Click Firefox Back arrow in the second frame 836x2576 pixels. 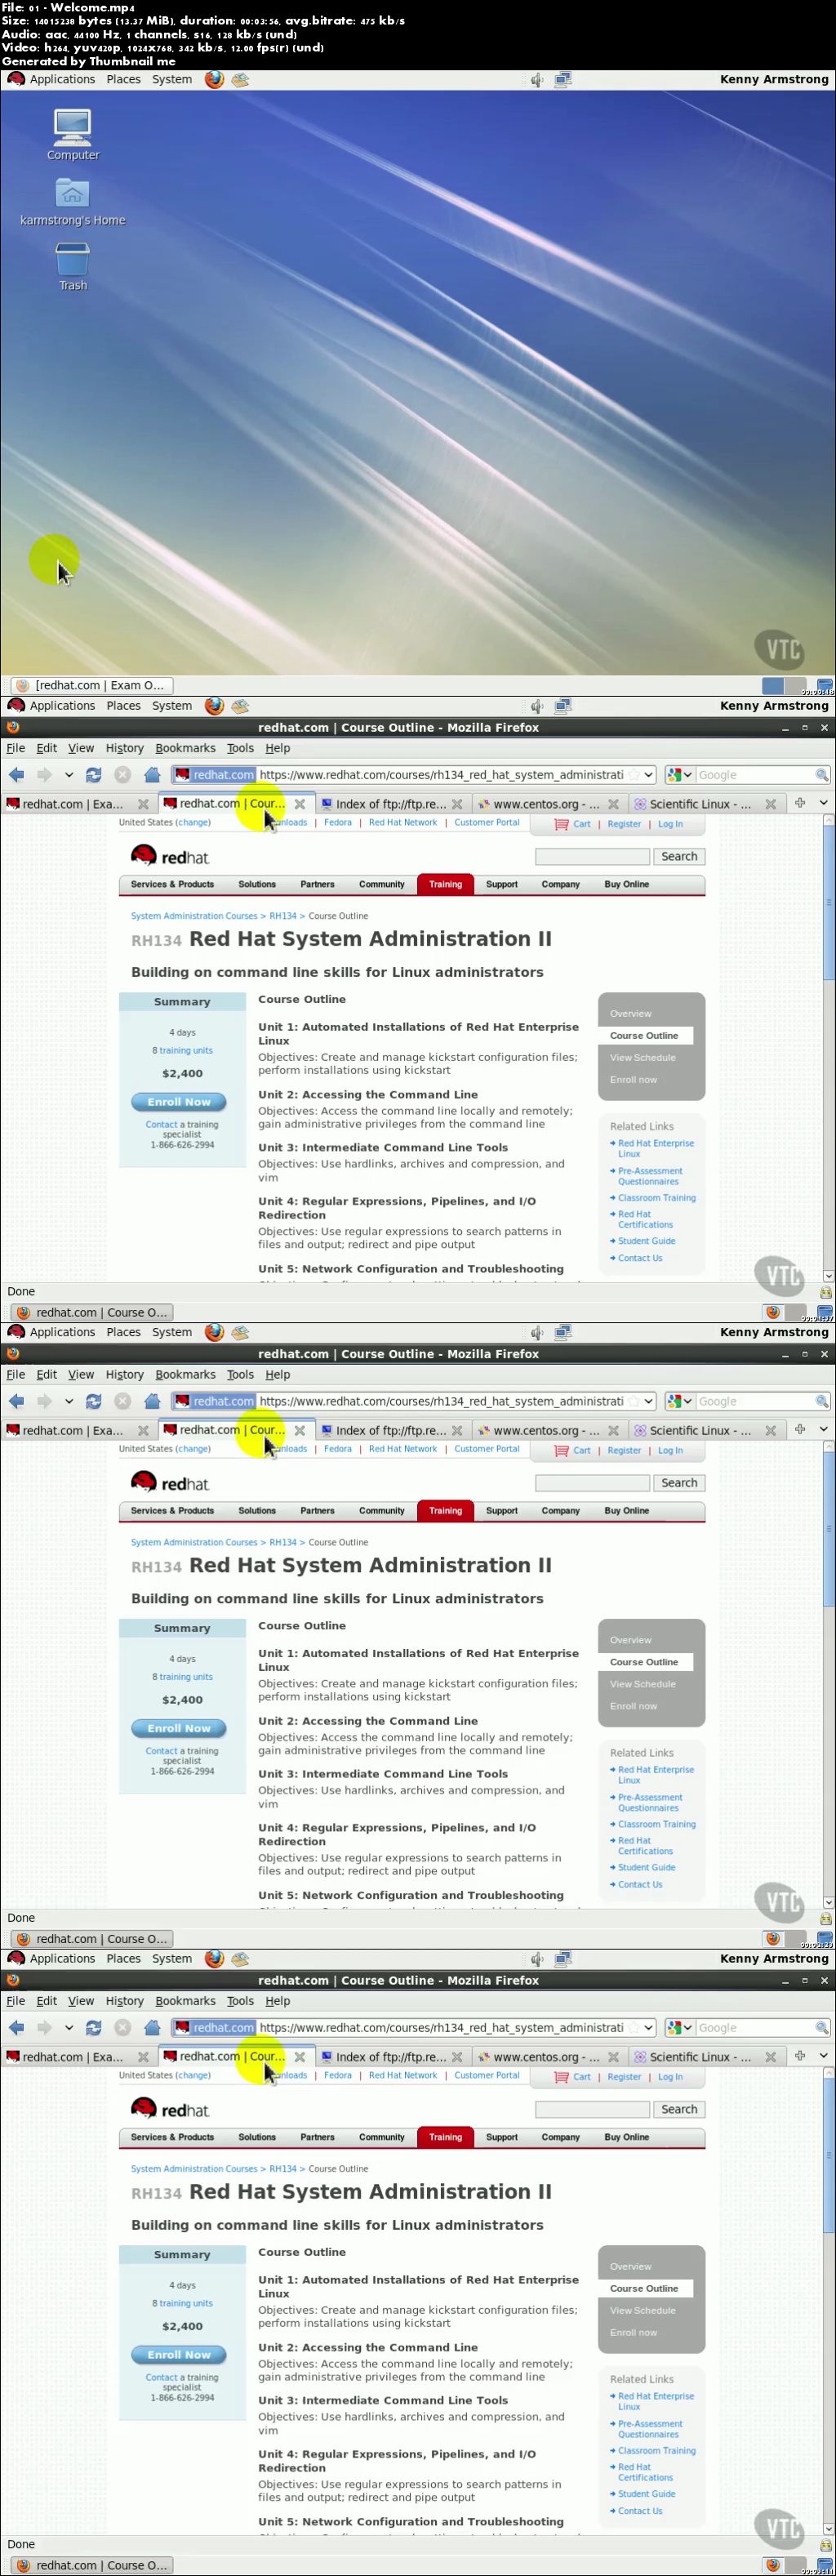16,774
